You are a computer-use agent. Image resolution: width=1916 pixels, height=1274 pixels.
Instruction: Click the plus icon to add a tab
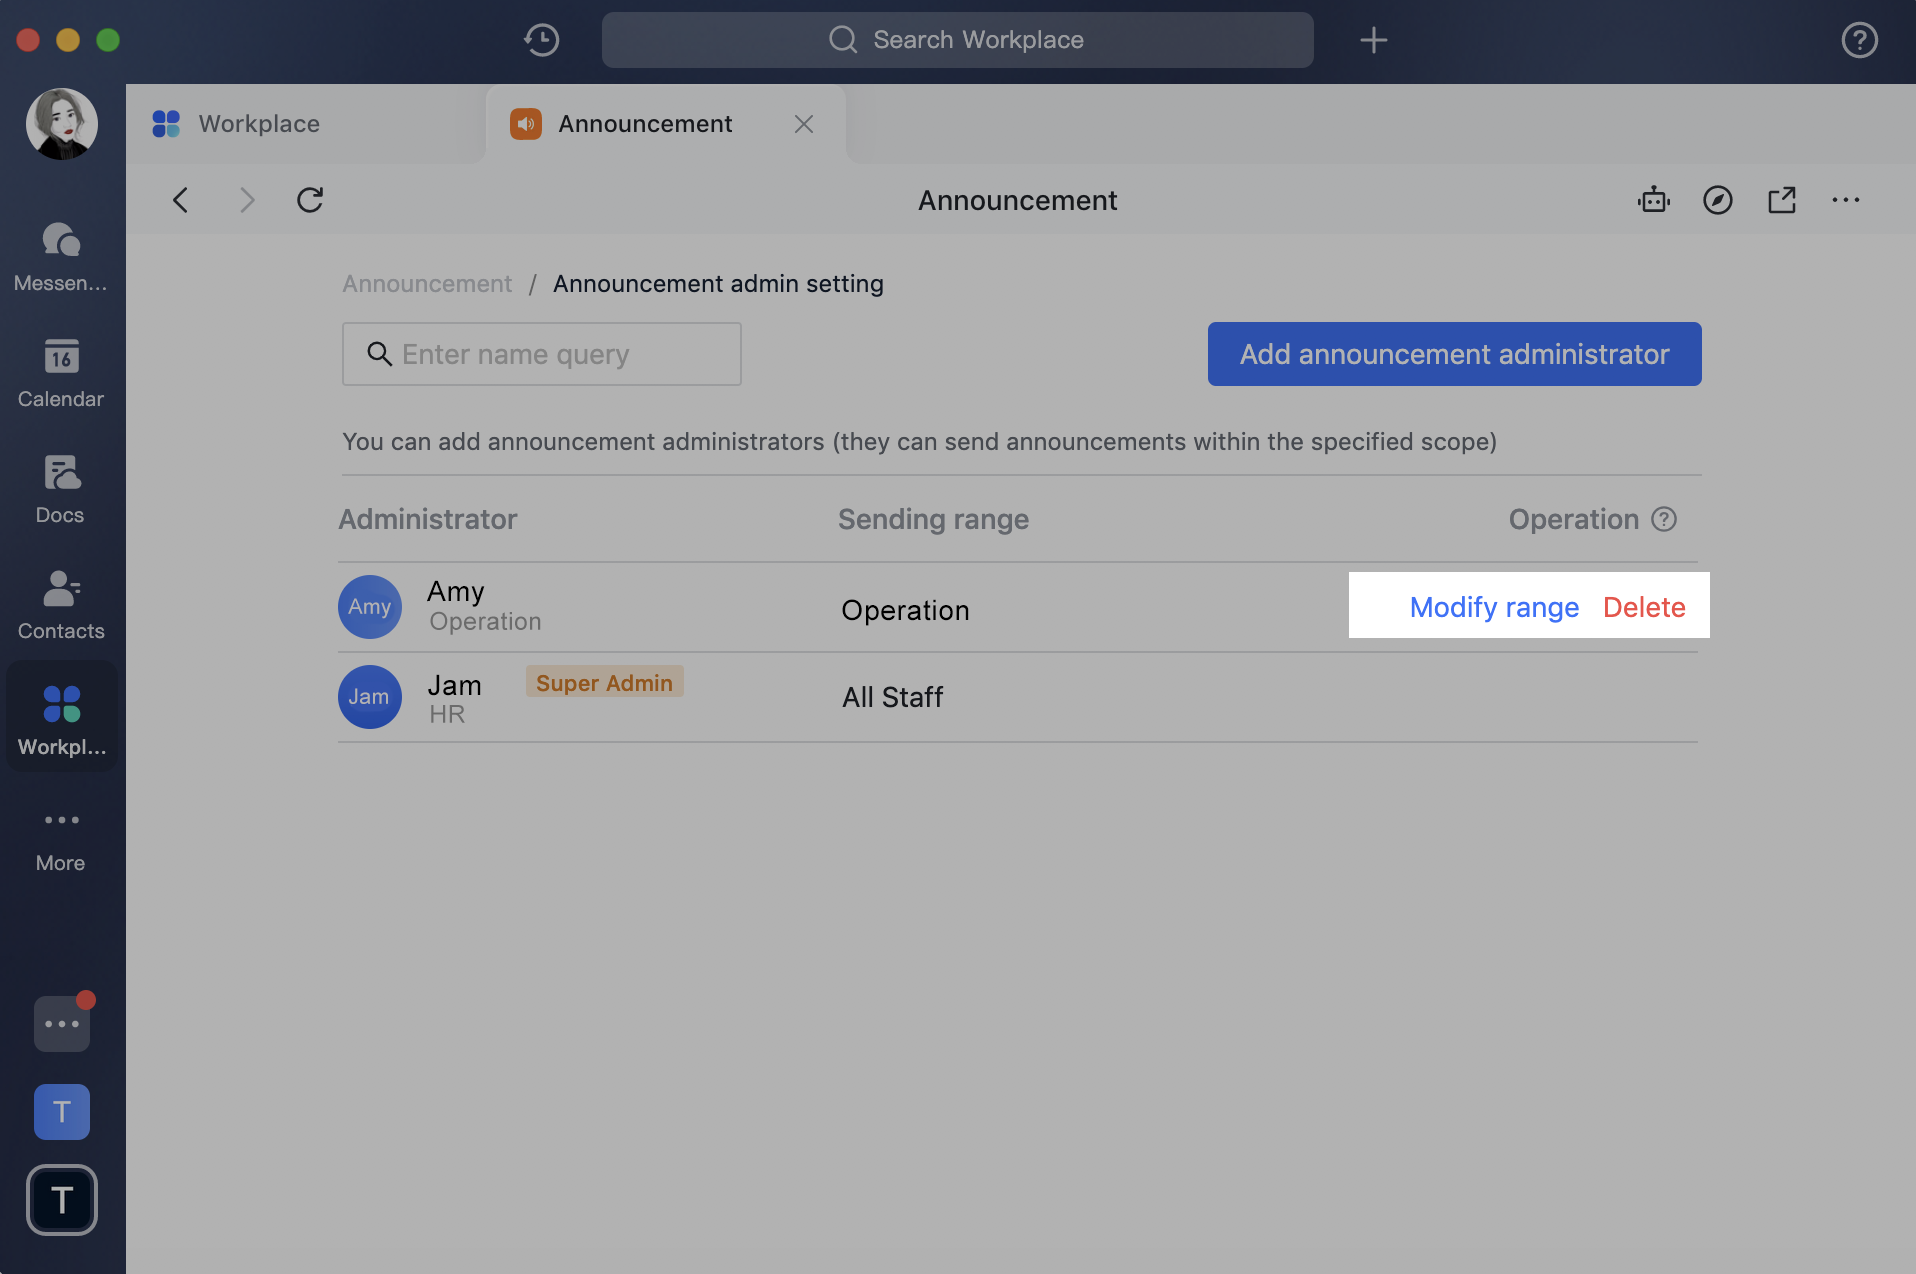(1373, 40)
